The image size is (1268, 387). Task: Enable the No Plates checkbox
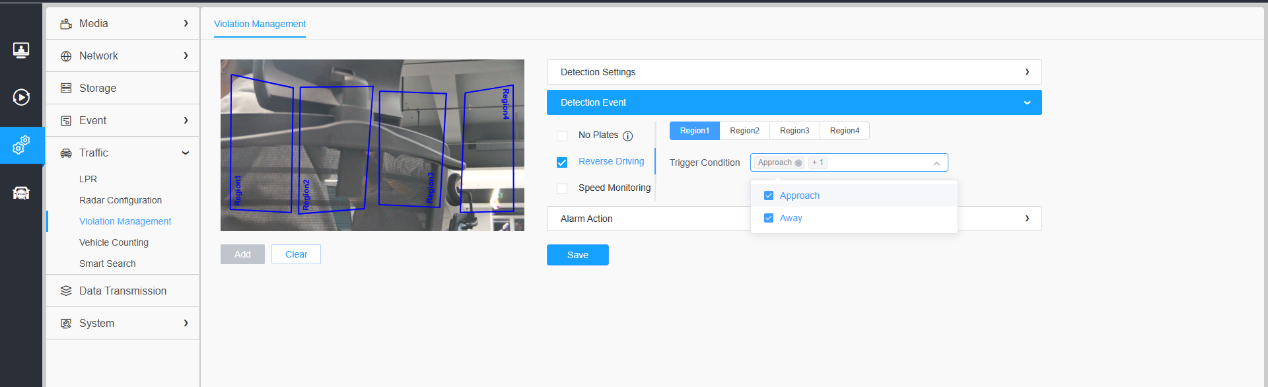tap(562, 136)
